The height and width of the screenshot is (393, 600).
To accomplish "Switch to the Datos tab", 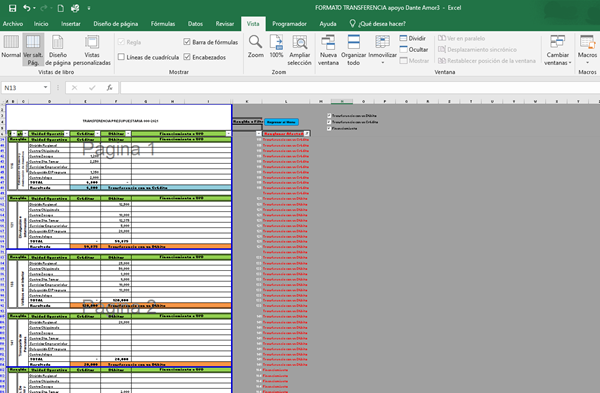I will coord(195,24).
